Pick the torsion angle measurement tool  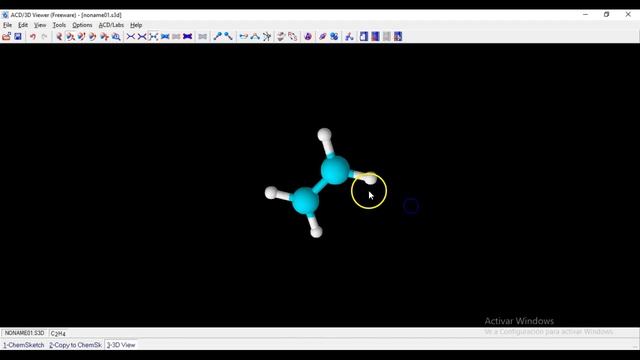(267, 37)
